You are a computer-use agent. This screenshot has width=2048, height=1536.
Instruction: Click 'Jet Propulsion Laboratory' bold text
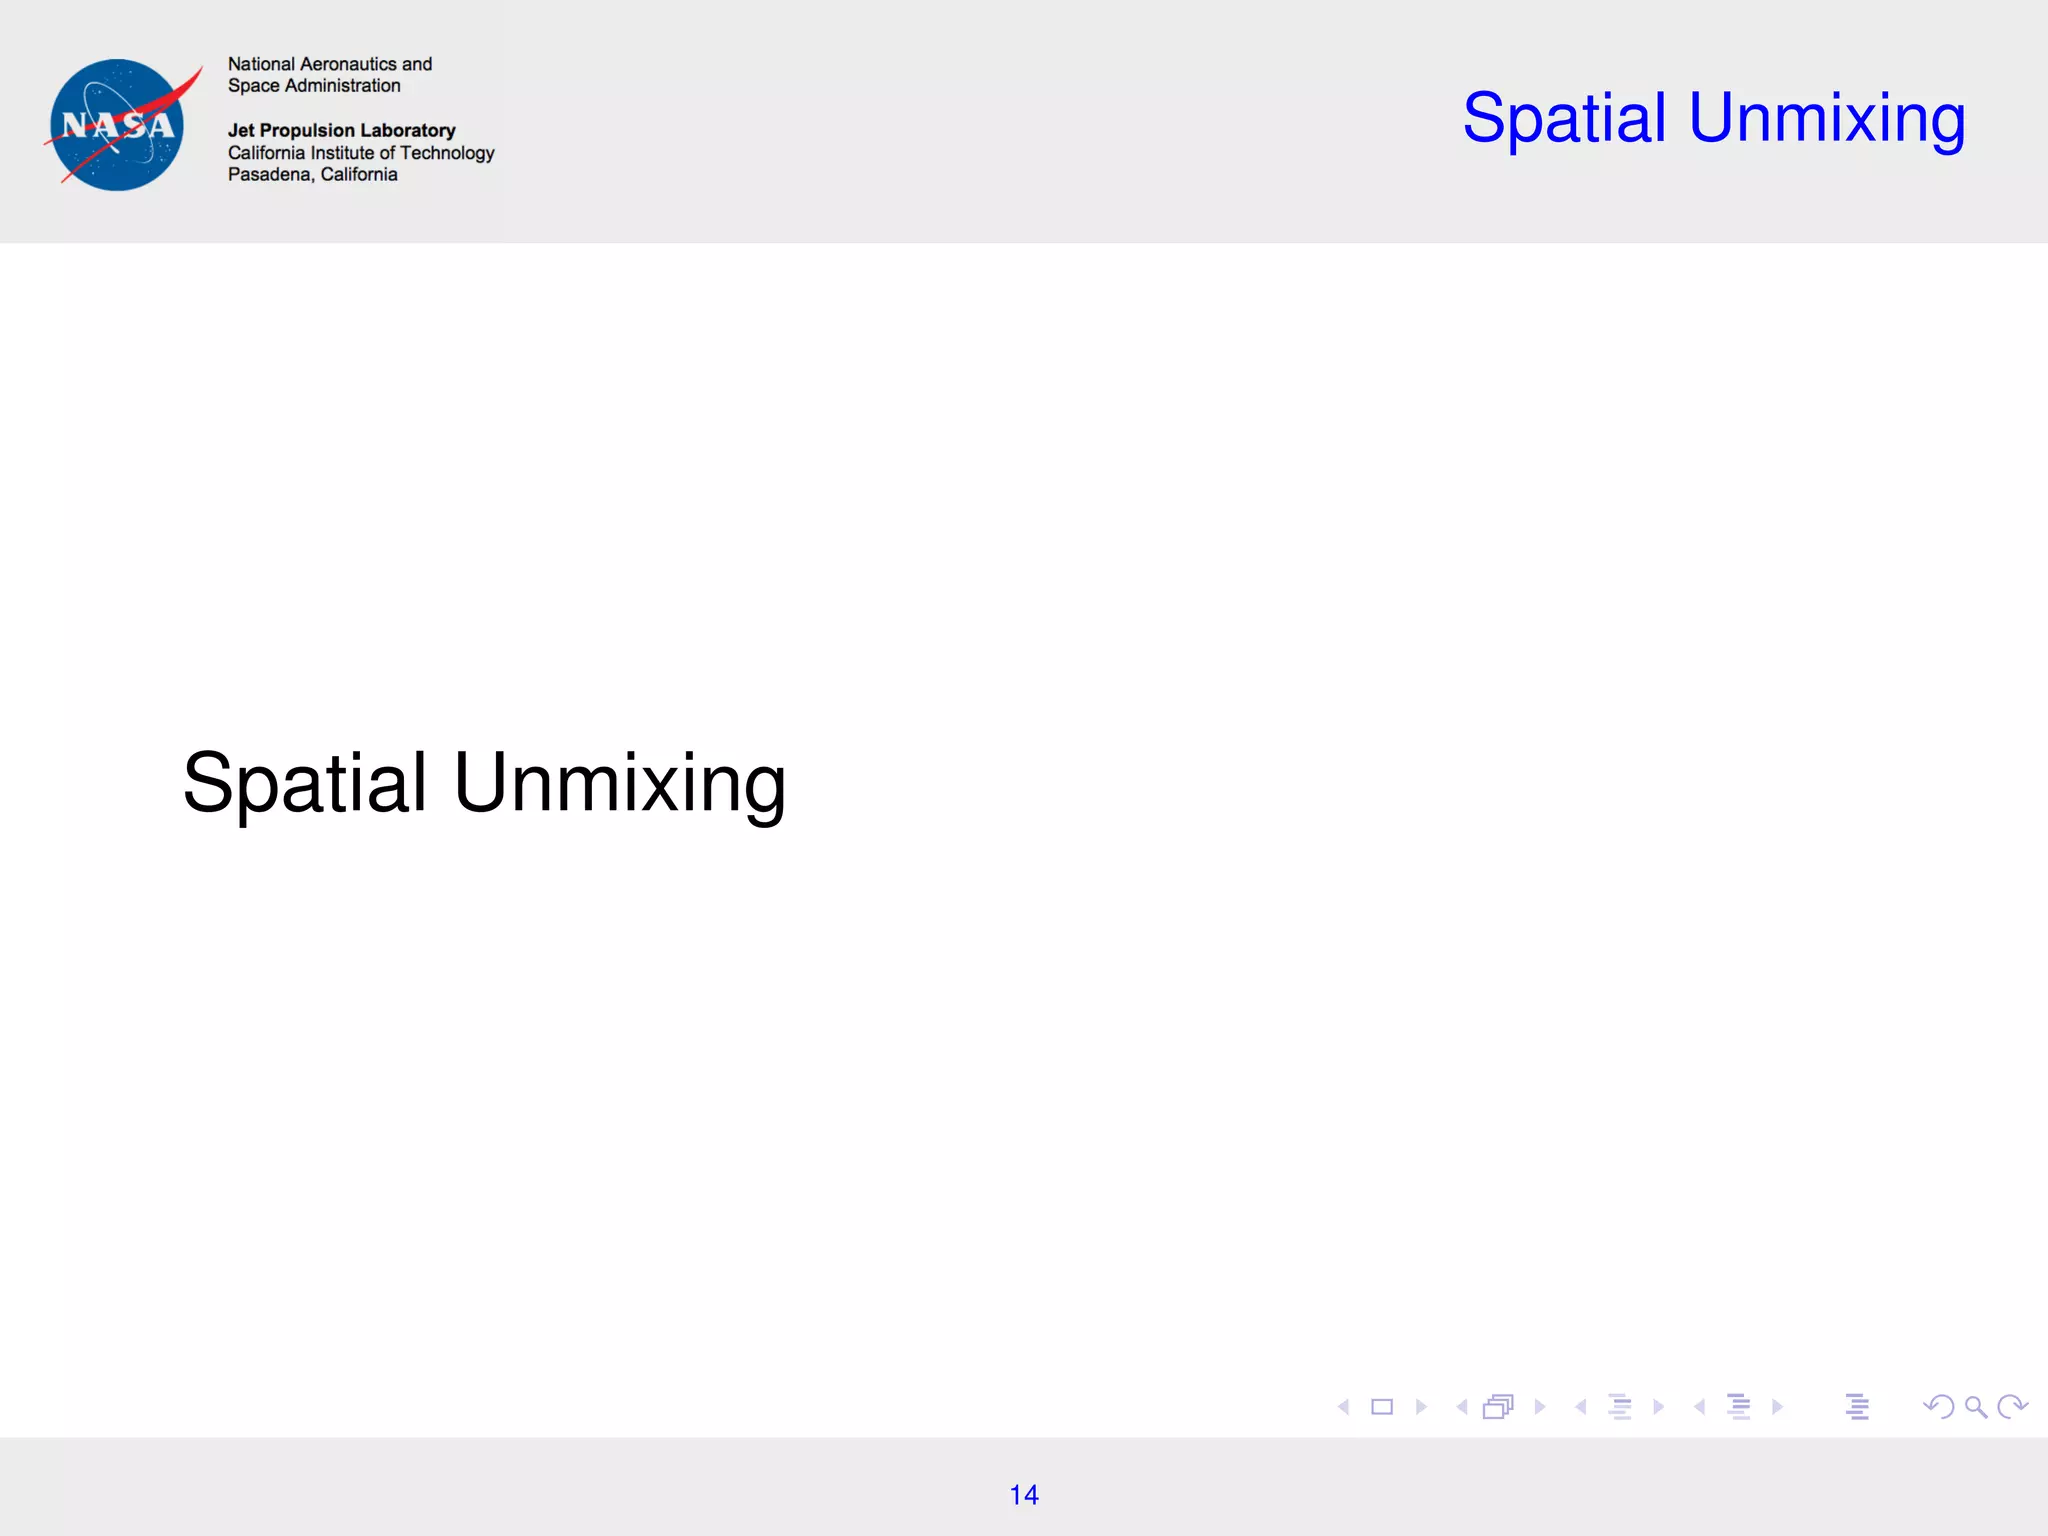(341, 130)
